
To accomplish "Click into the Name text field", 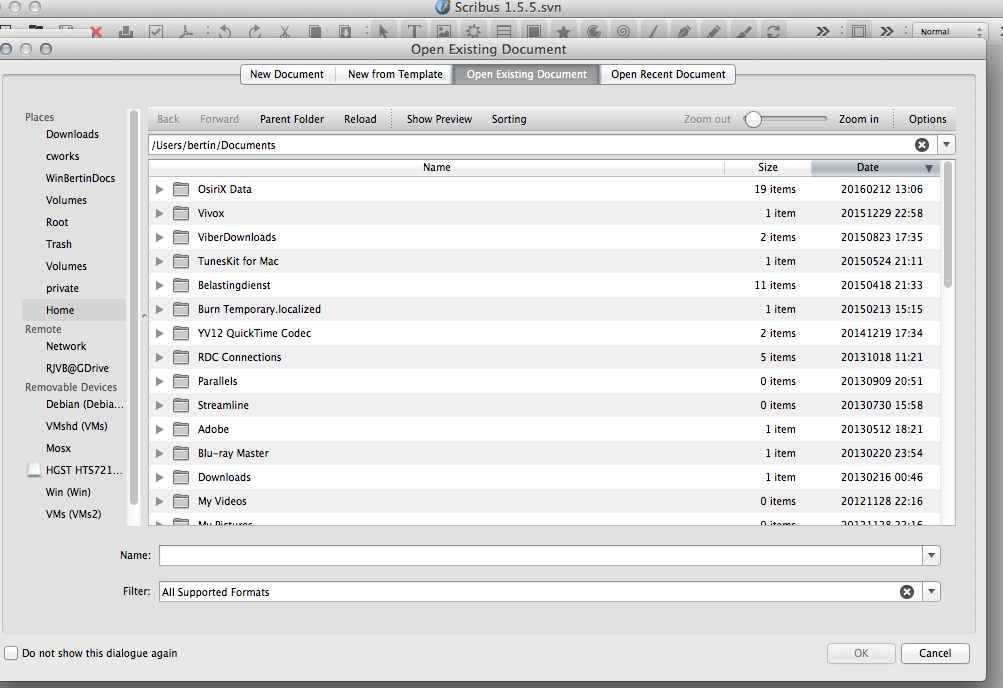I will [x=540, y=555].
